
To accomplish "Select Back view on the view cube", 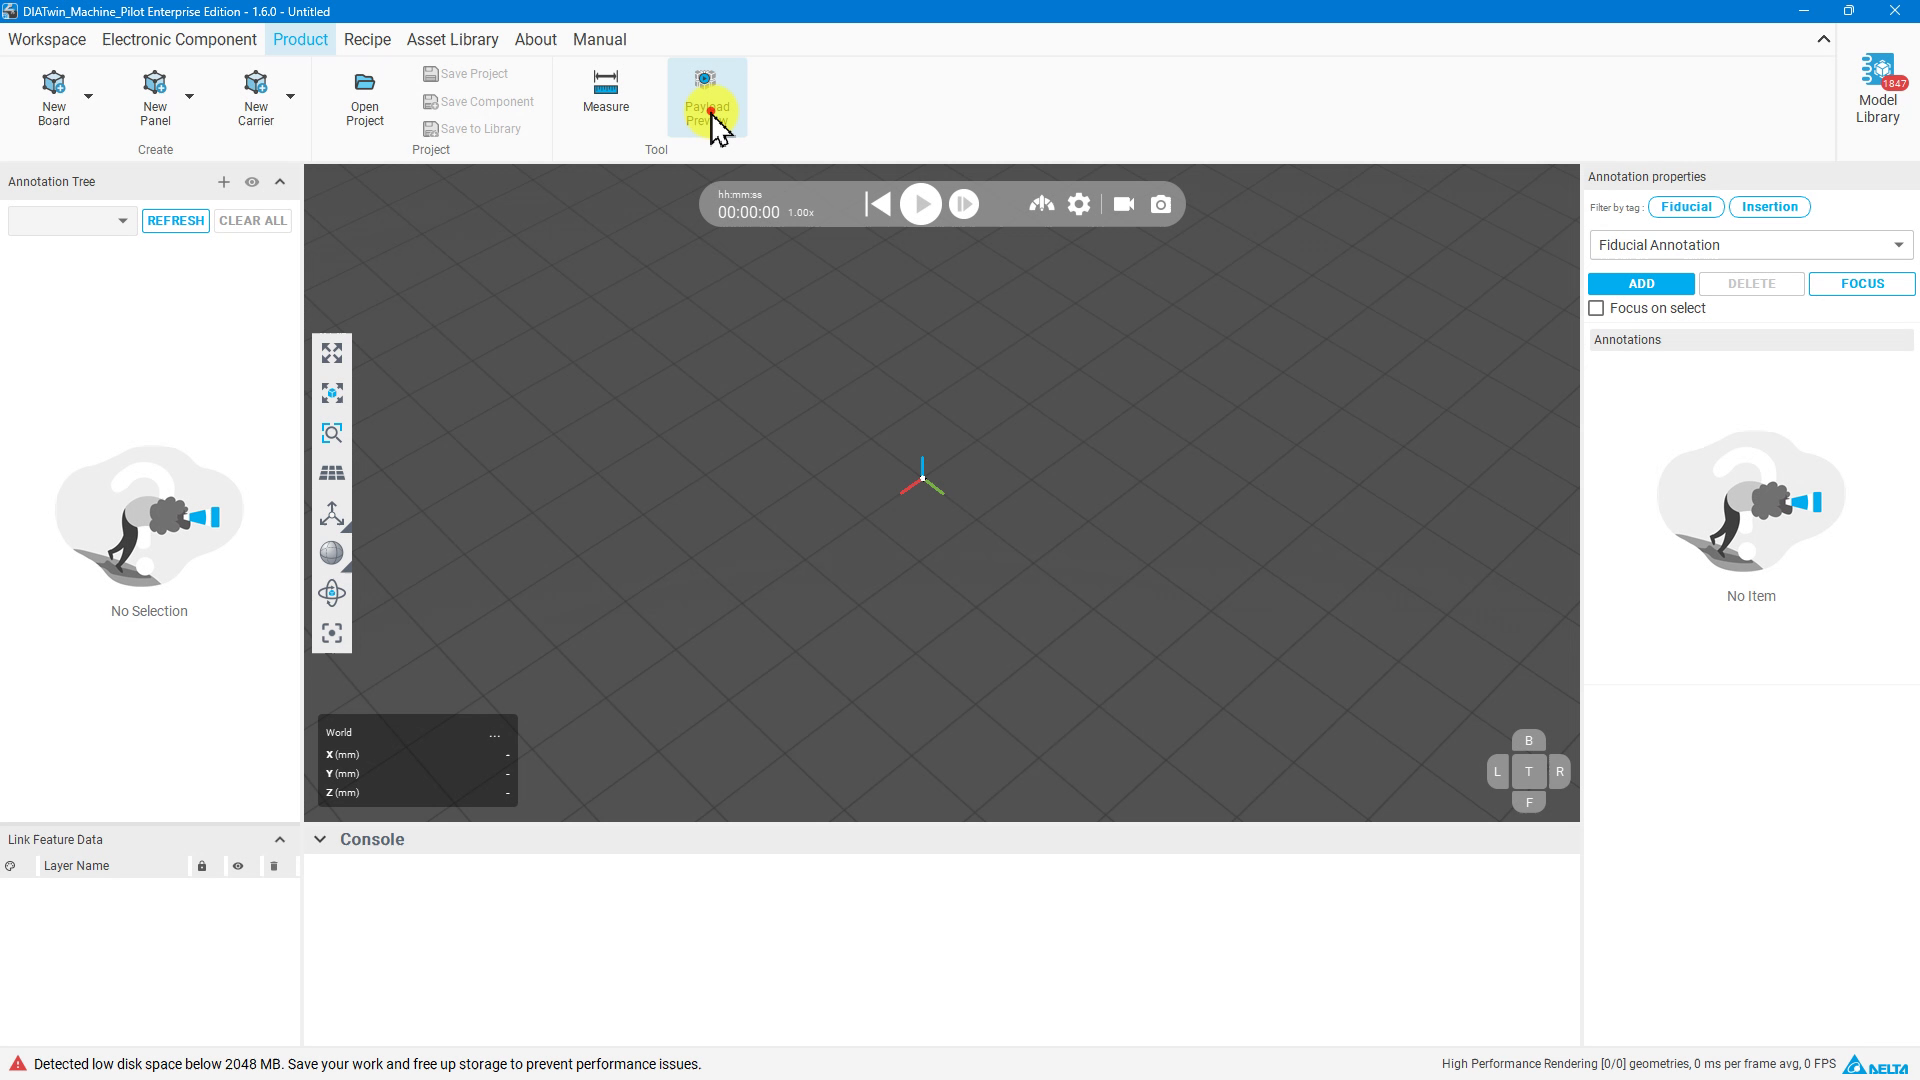I will [1529, 741].
